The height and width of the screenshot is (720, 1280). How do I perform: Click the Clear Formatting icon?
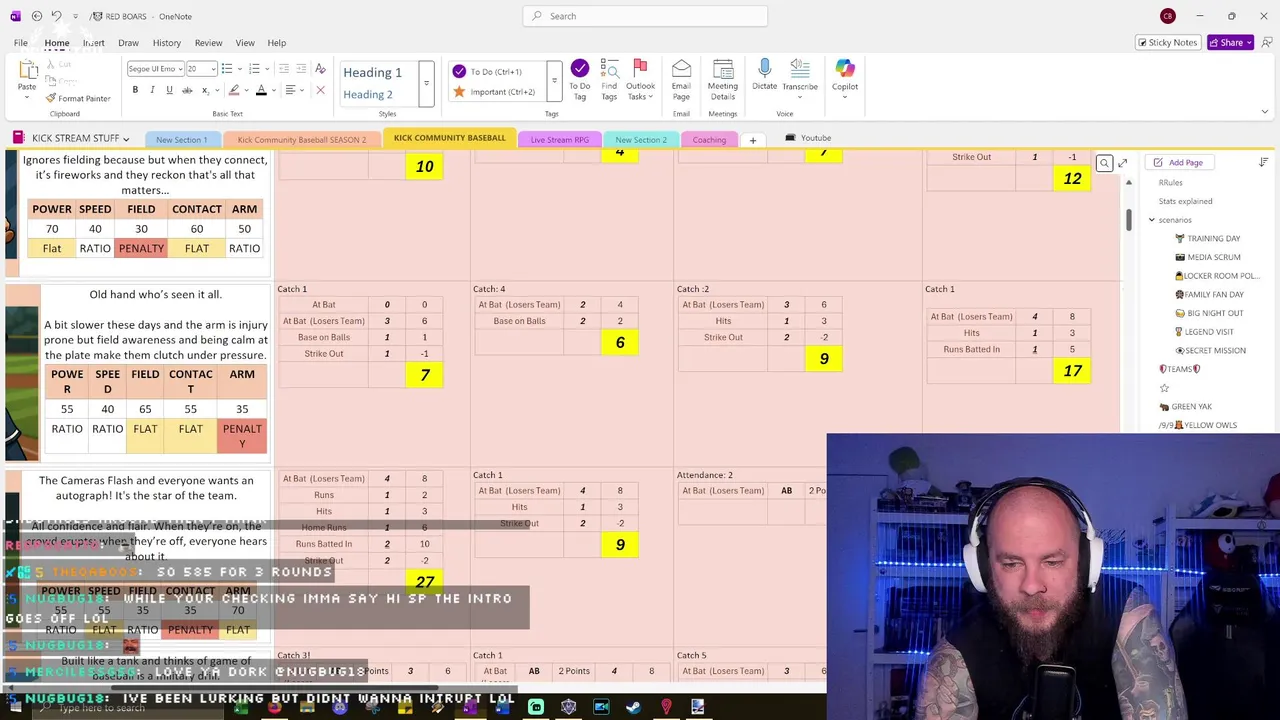coord(320,68)
